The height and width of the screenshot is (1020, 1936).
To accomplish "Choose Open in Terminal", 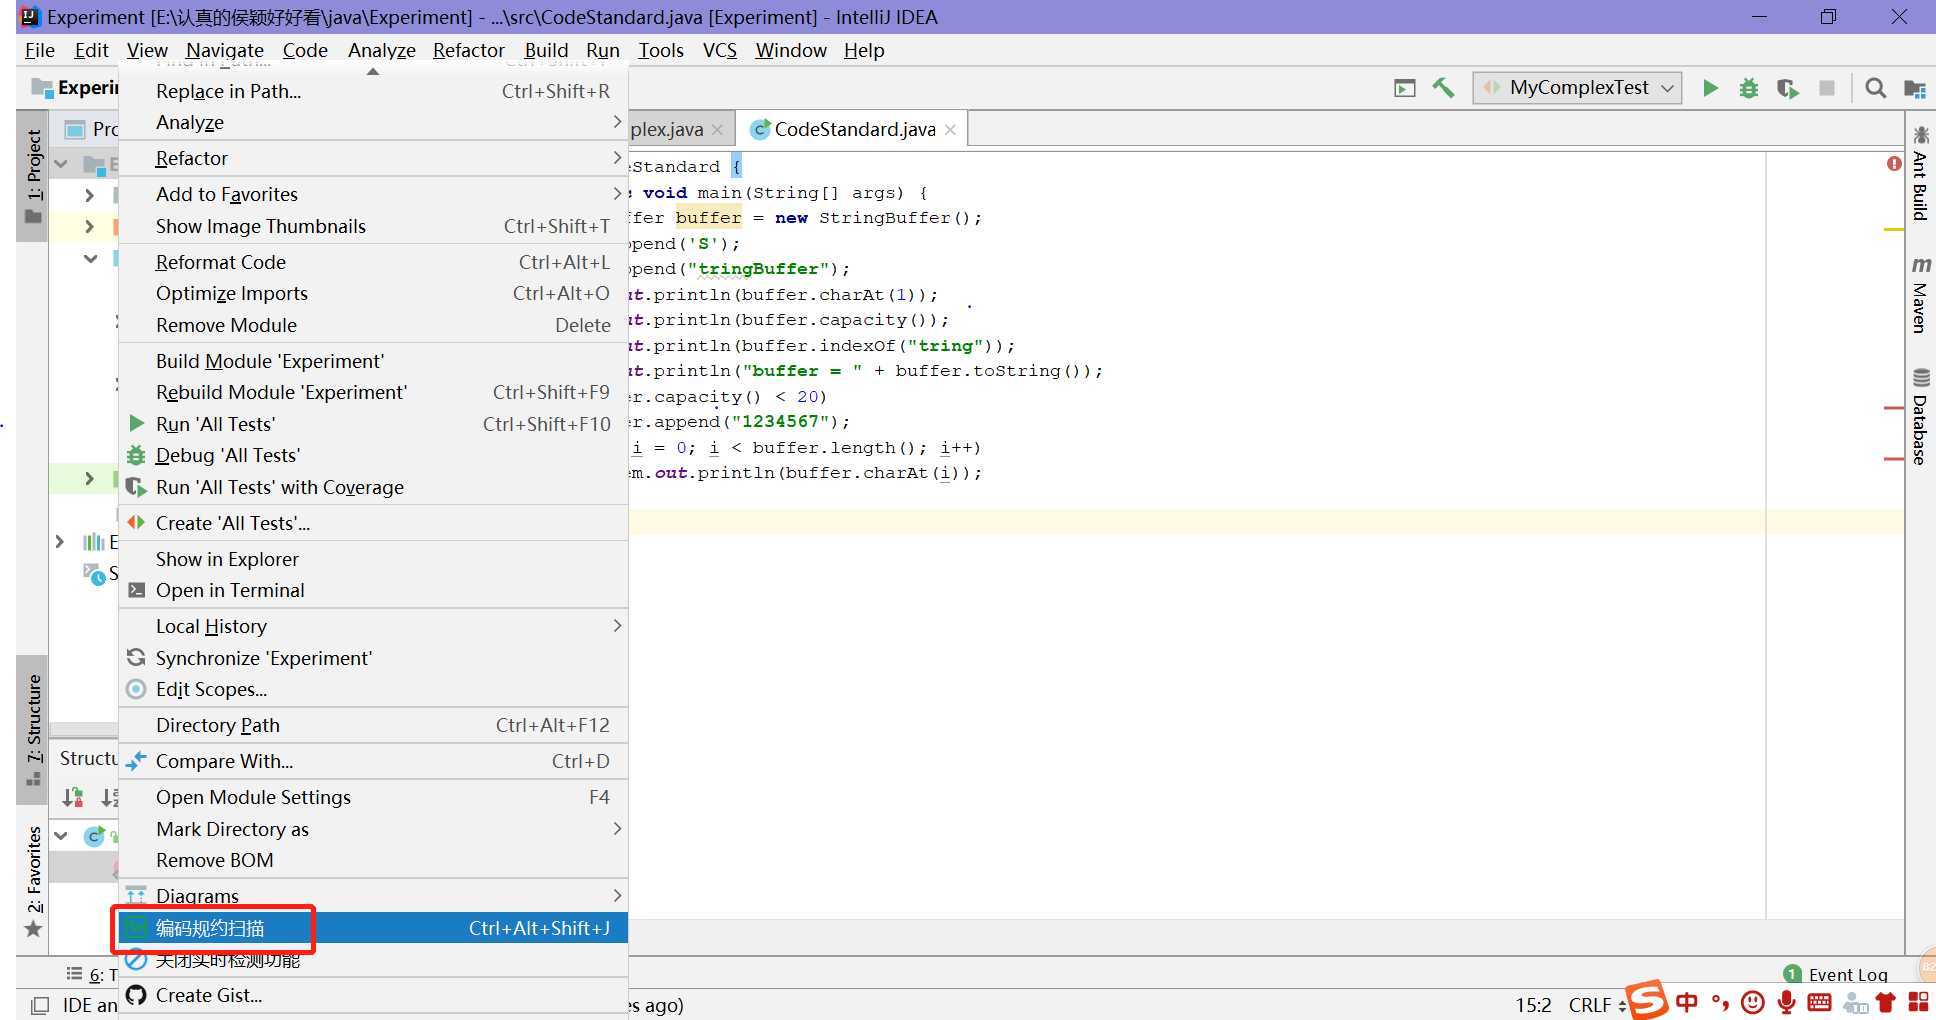I will [x=373, y=590].
